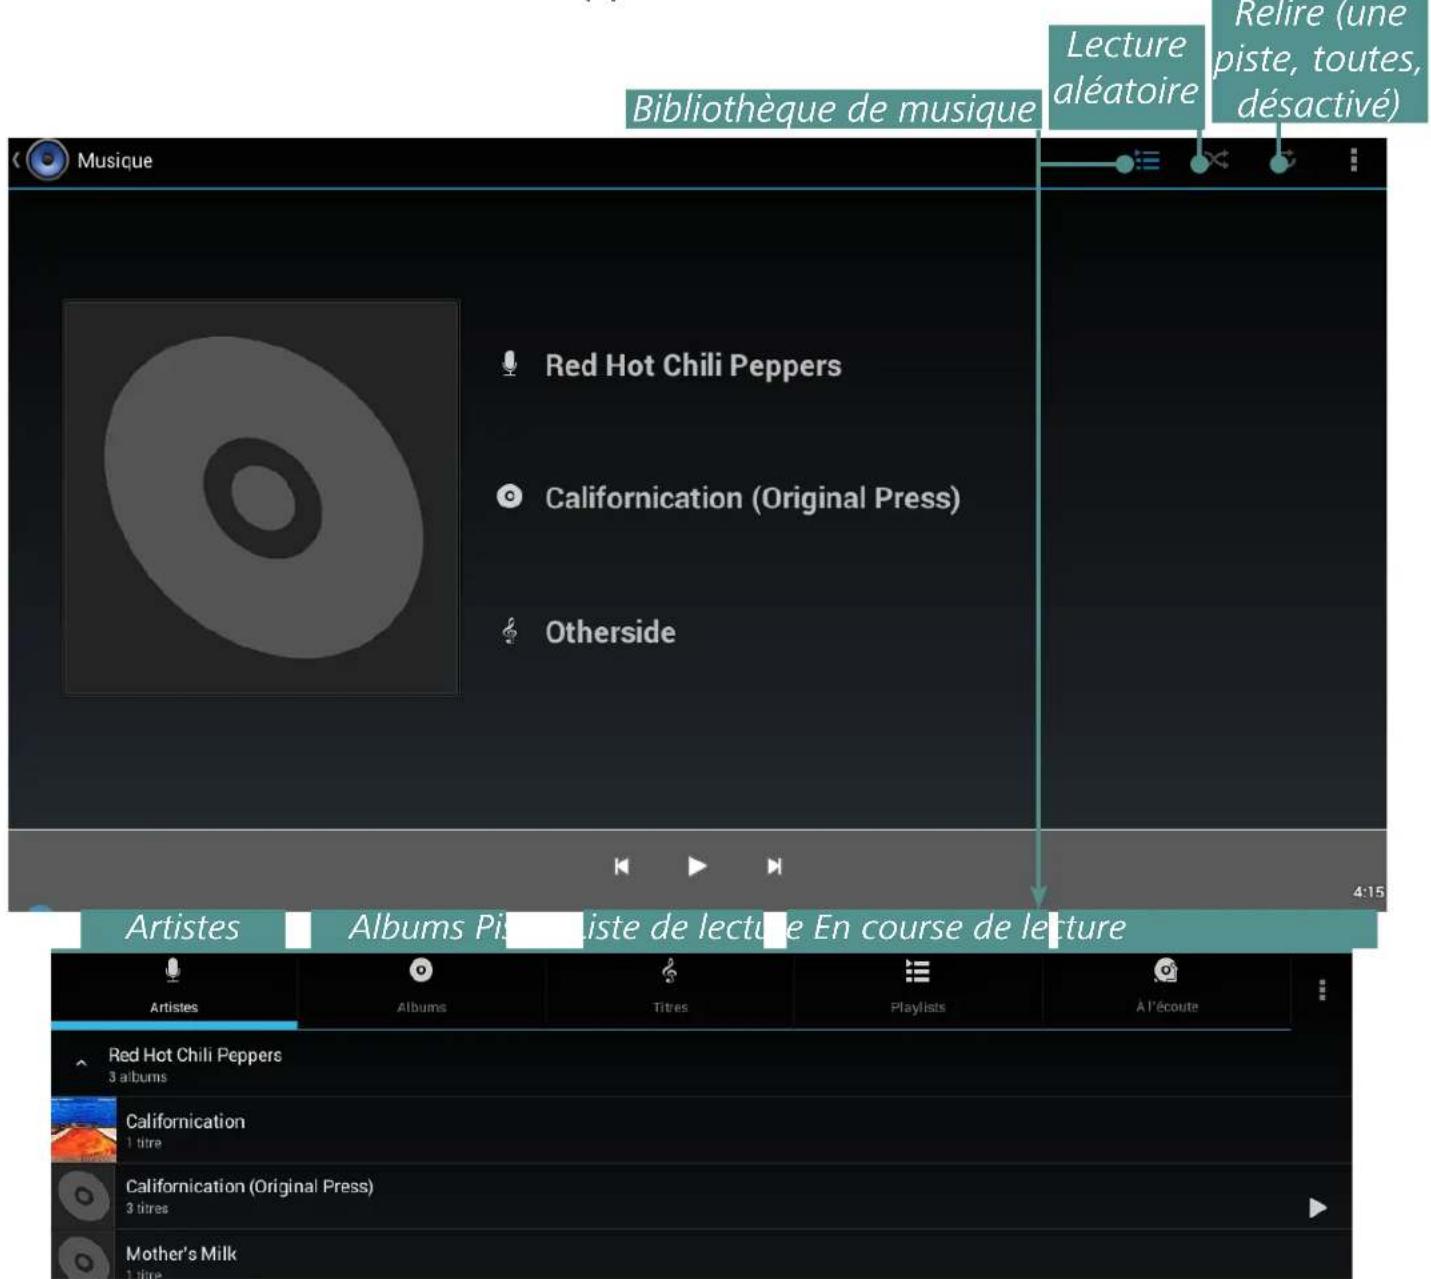This screenshot has width=1431, height=1279.
Task: Tap the large album art disc
Action: 262,497
